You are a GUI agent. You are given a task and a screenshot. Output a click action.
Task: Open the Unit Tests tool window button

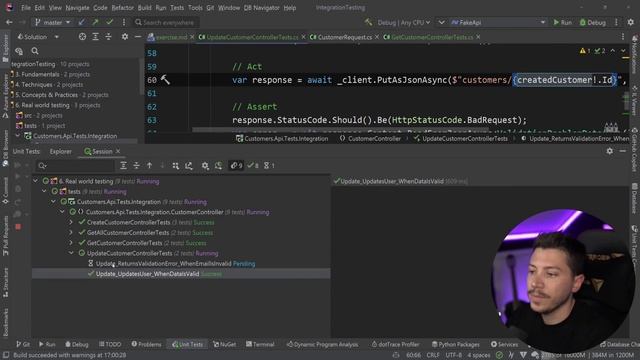(x=187, y=344)
